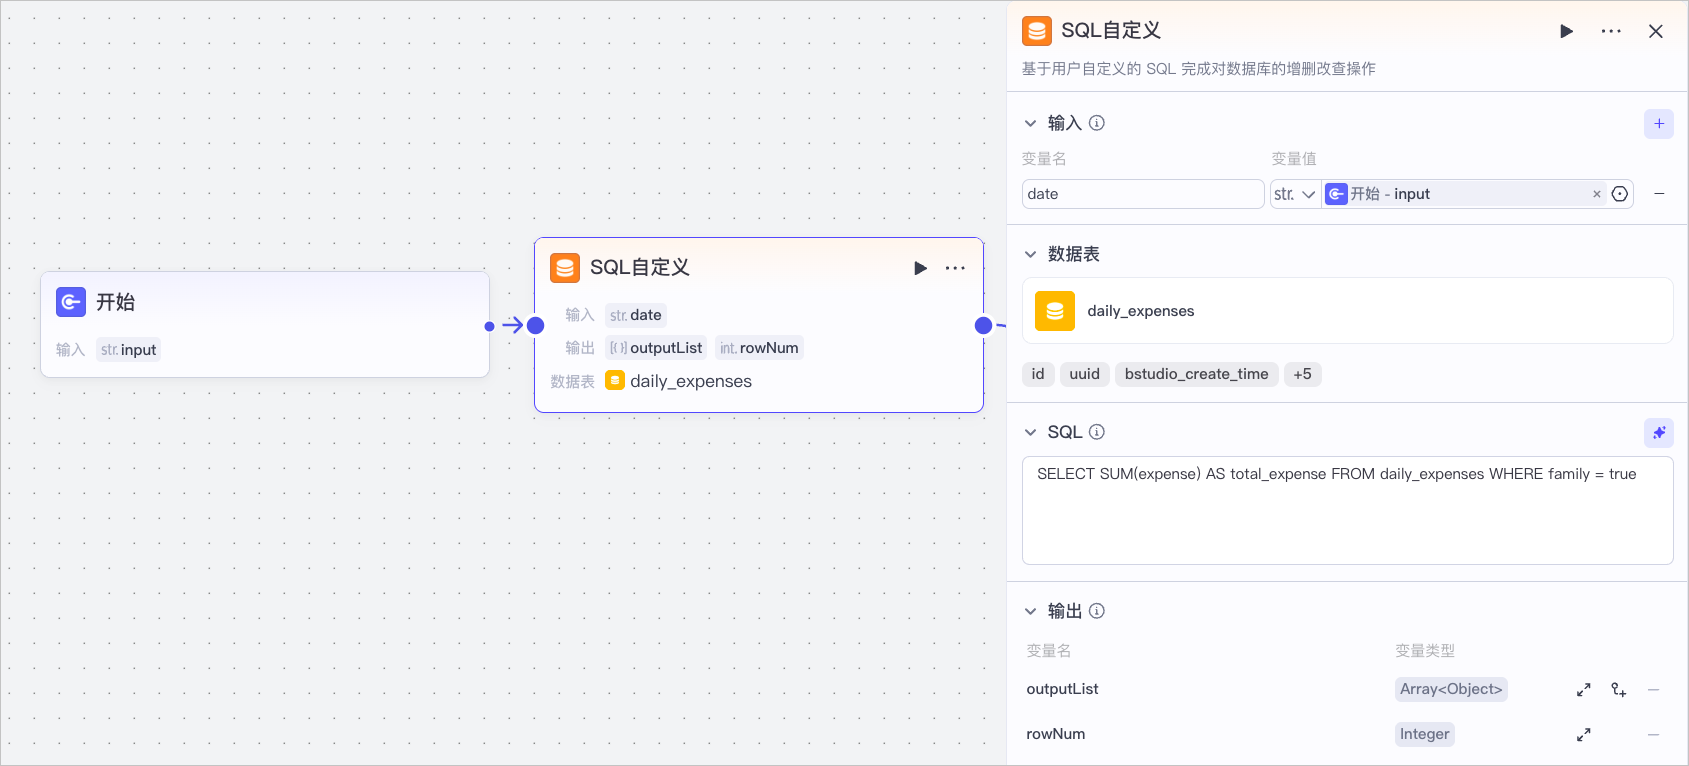Screen dimensions: 1689x766
Task: Click the plus icon to add input variable
Action: tap(1659, 124)
